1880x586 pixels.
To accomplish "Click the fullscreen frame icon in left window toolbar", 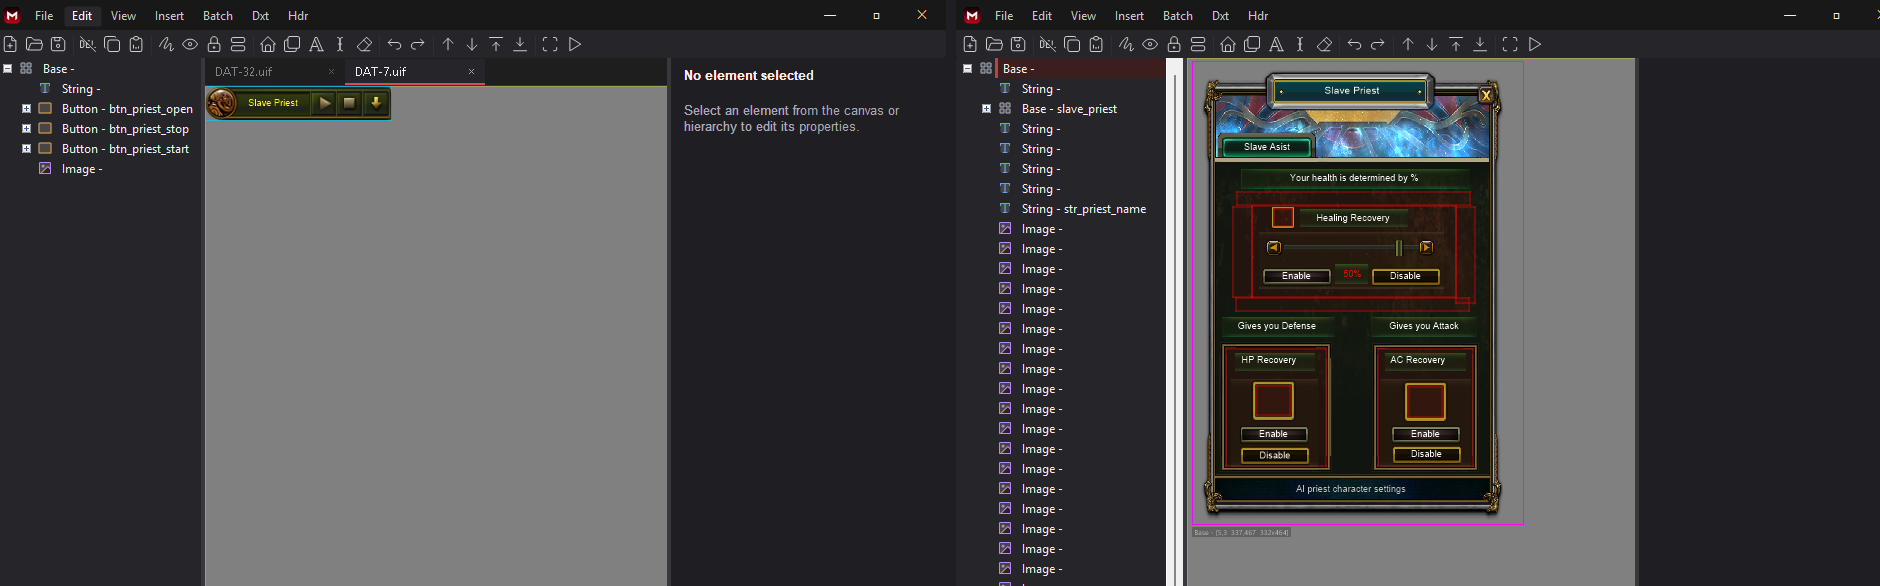I will click(550, 44).
